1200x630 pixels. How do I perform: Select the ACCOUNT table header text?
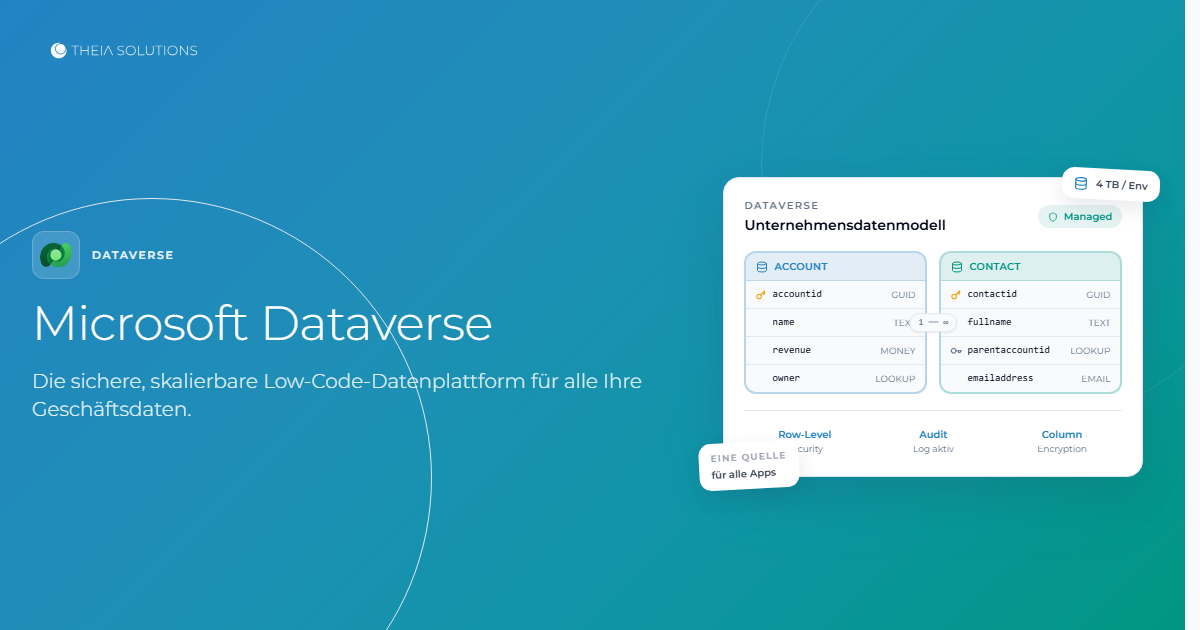coord(801,267)
